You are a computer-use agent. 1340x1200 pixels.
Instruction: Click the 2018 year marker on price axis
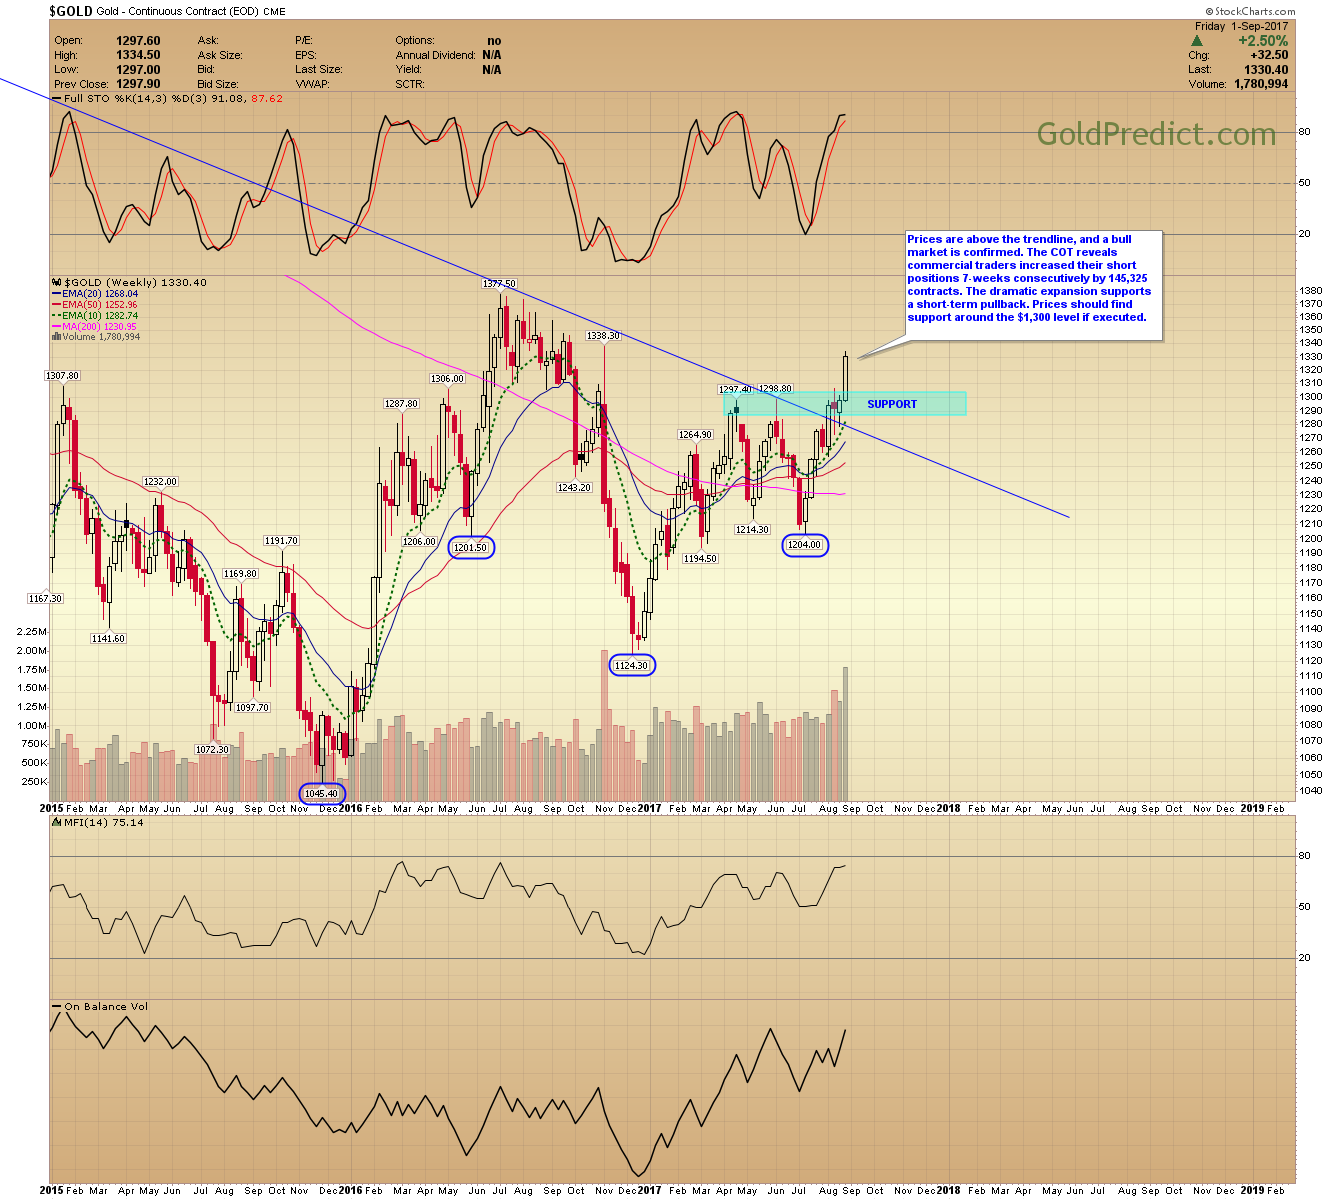[x=948, y=808]
